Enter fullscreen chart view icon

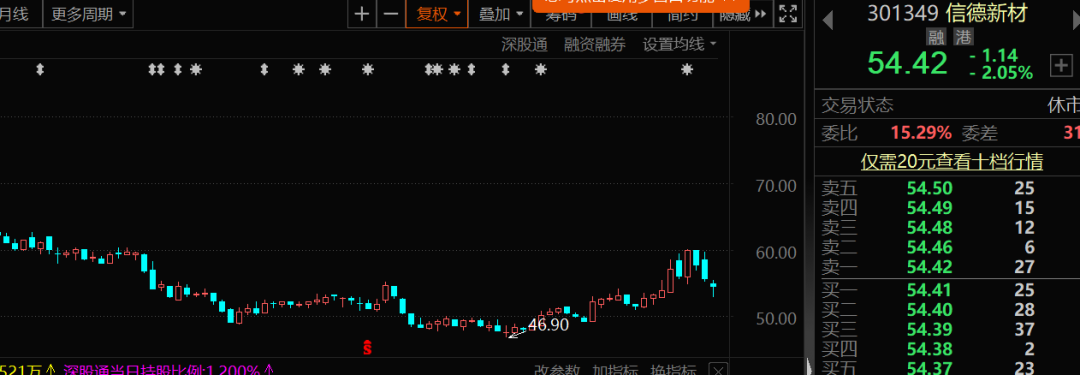coord(787,14)
